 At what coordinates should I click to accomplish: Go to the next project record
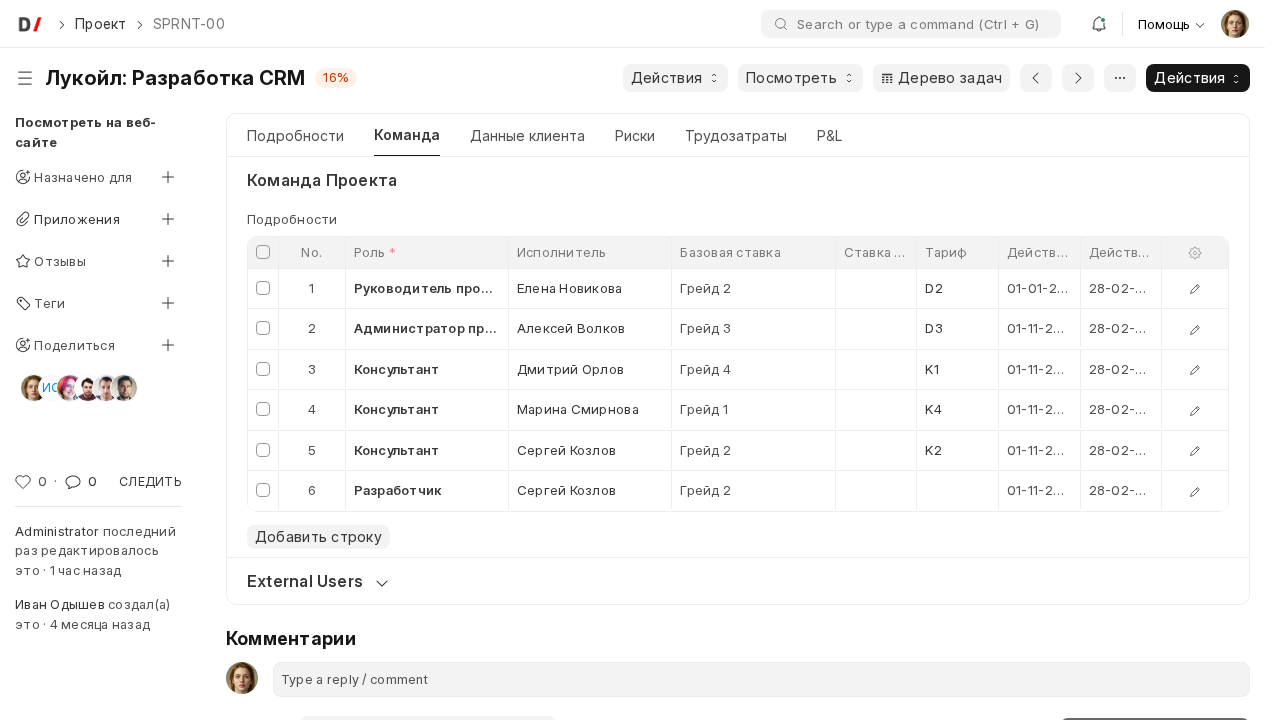pyautogui.click(x=1078, y=78)
